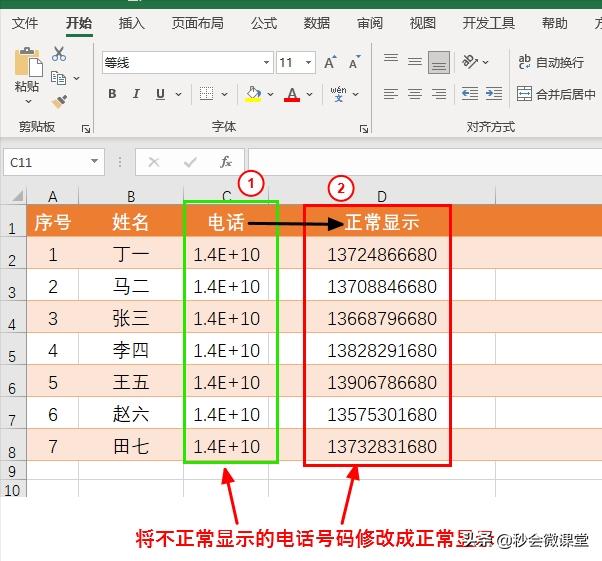This screenshot has width=602, height=561.
Task: Select cell with 13724866680
Action: click(x=382, y=253)
